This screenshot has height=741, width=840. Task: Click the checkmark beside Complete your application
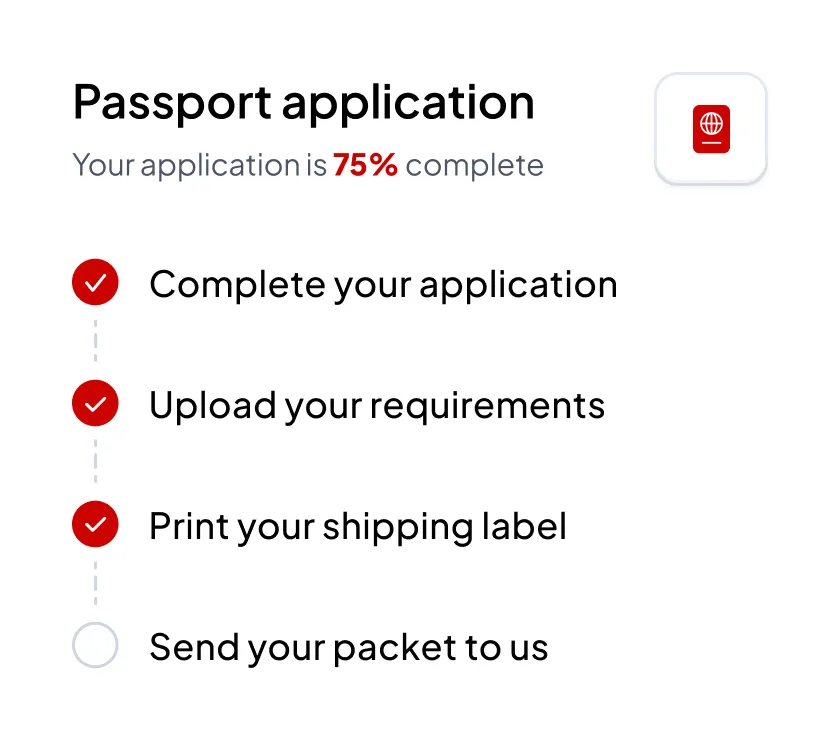95,282
